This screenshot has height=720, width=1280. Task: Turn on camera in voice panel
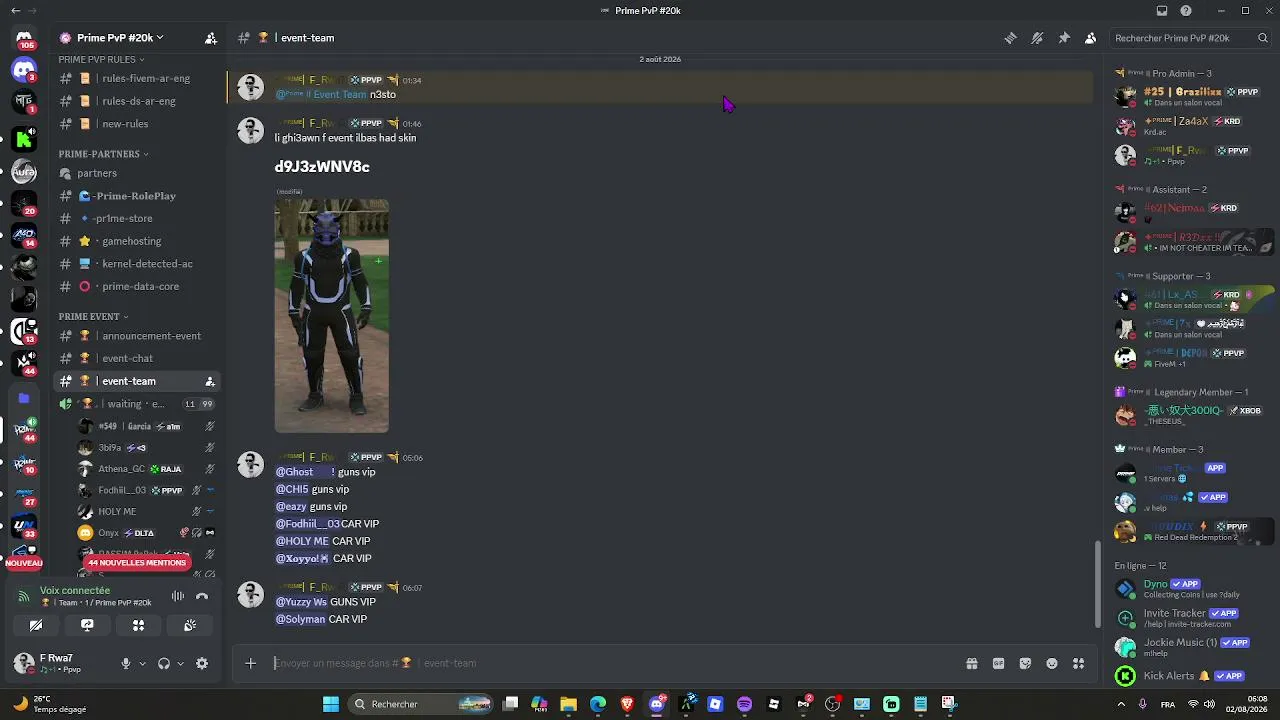(x=36, y=626)
